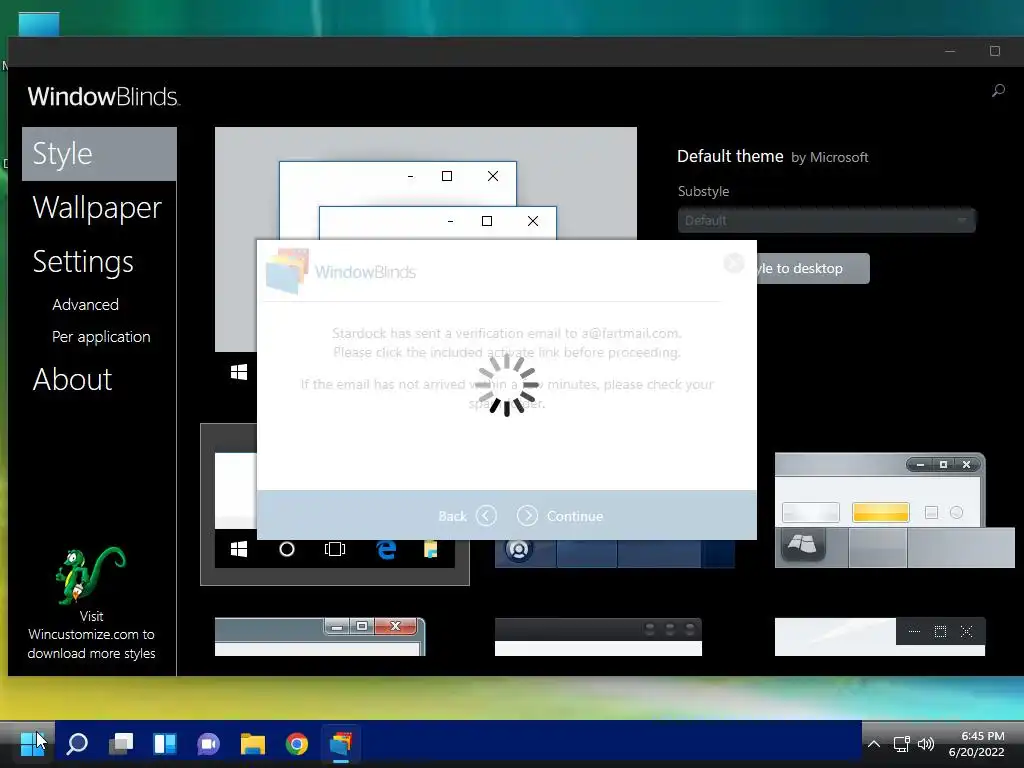Select the dark blue style with user icon
This screenshot has height=768, width=1024.
click(615, 553)
